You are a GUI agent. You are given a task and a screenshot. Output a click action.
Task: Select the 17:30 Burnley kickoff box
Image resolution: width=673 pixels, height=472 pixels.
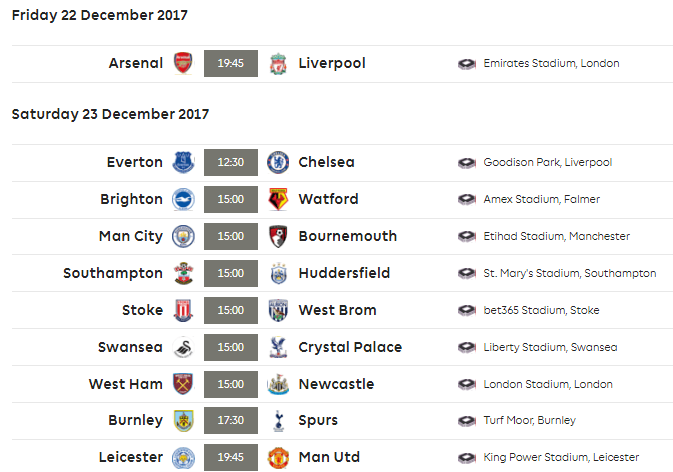(x=231, y=421)
